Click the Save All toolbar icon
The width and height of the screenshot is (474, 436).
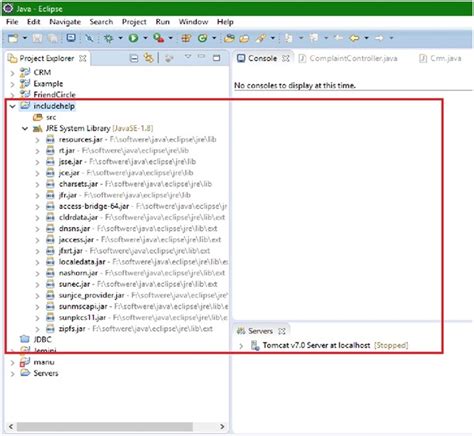(x=53, y=38)
